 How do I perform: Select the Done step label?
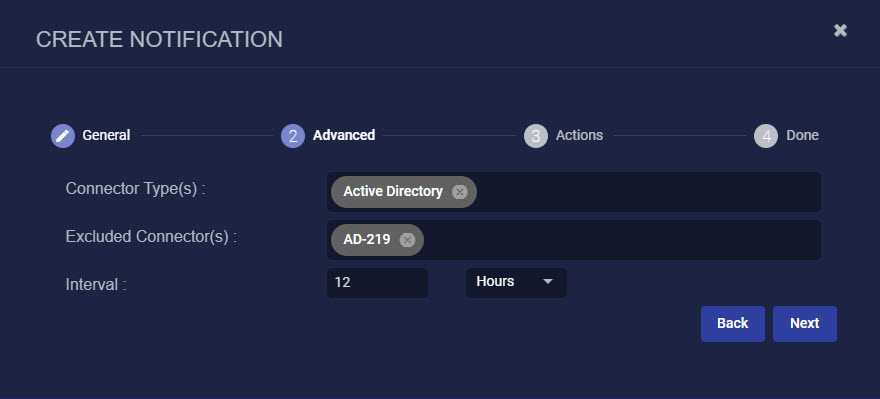tap(803, 135)
